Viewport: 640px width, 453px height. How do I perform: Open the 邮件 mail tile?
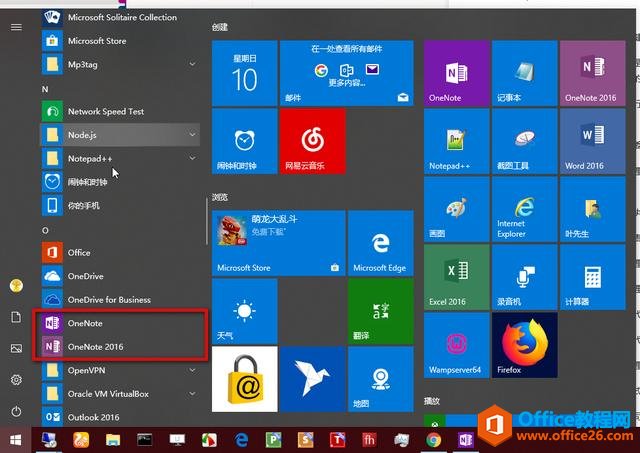point(347,73)
